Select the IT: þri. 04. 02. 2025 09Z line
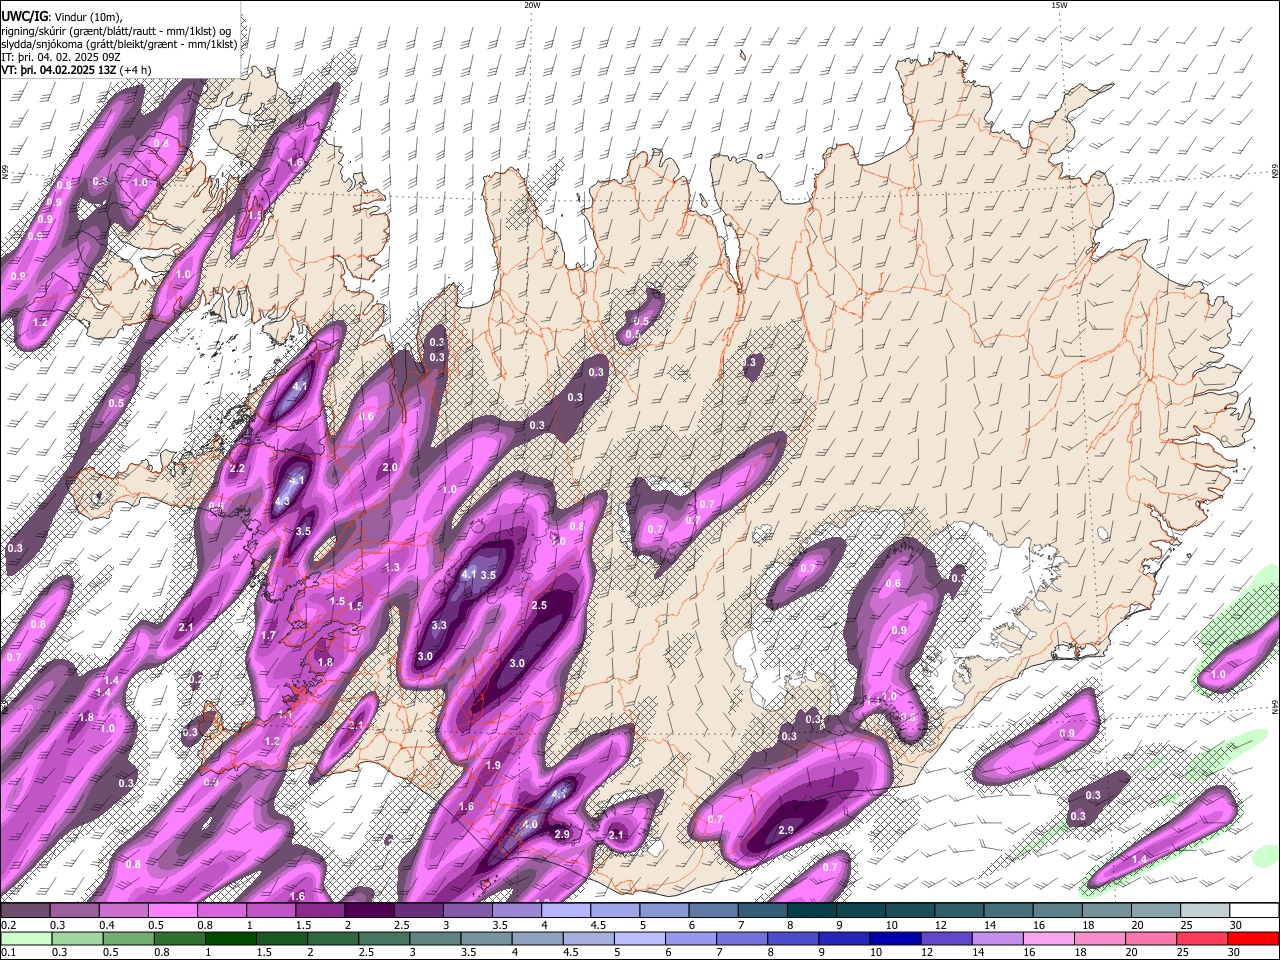Screen dimensions: 1280x960 (x=61, y=56)
